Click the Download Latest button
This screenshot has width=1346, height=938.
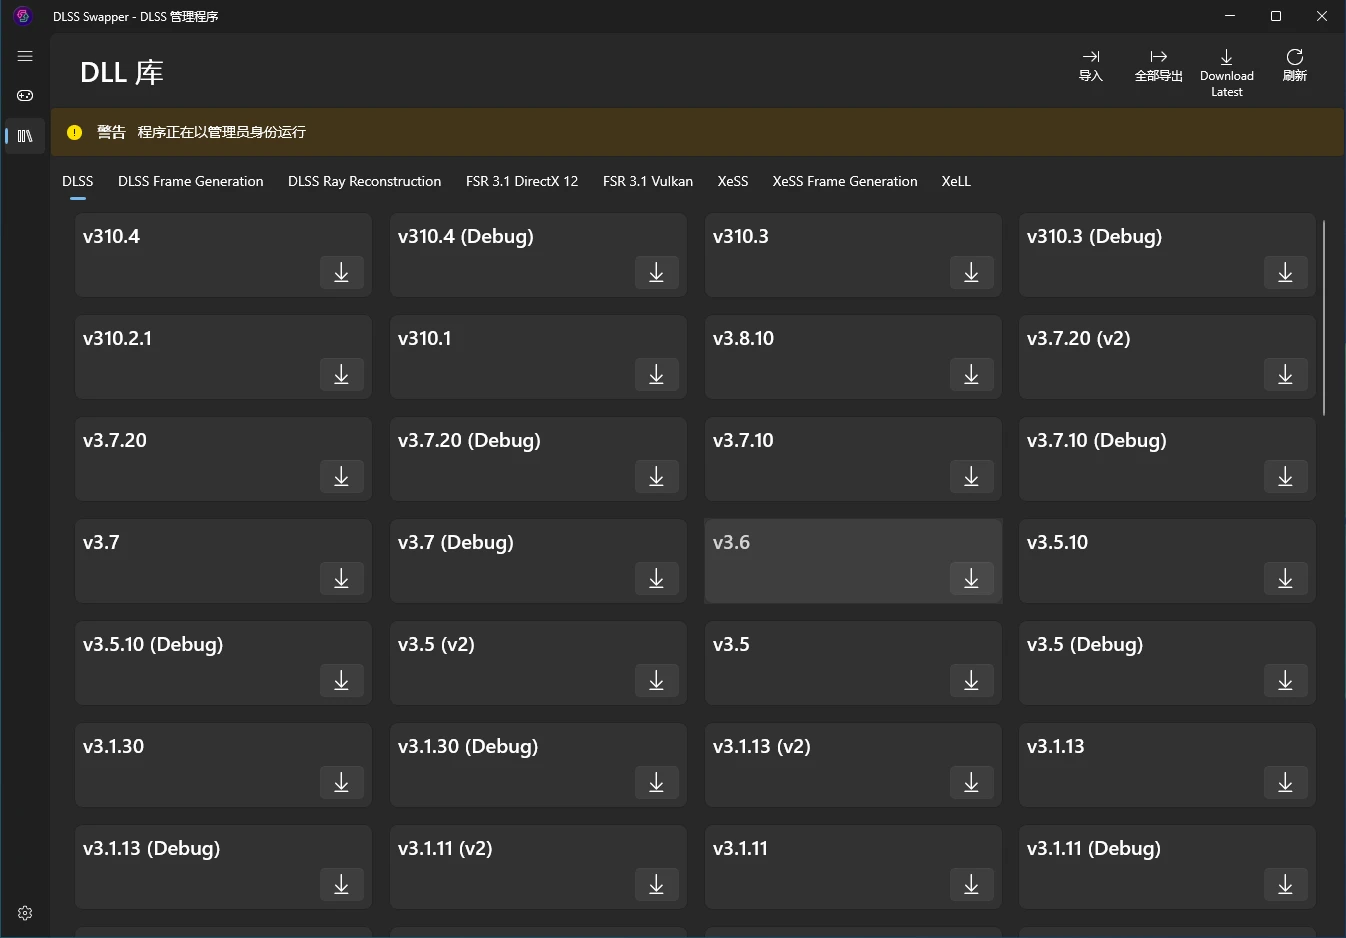pos(1226,73)
